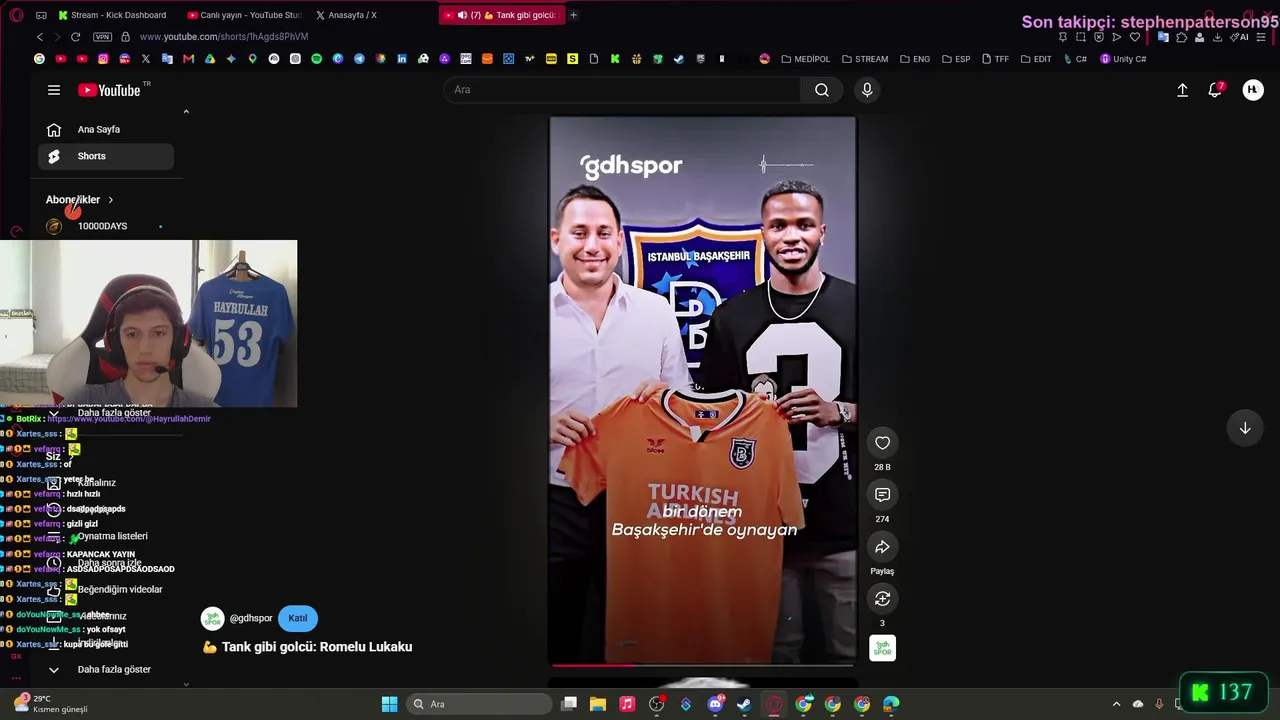1280x720 pixels.
Task: Open the ESP bookmarks folder
Action: click(x=956, y=59)
